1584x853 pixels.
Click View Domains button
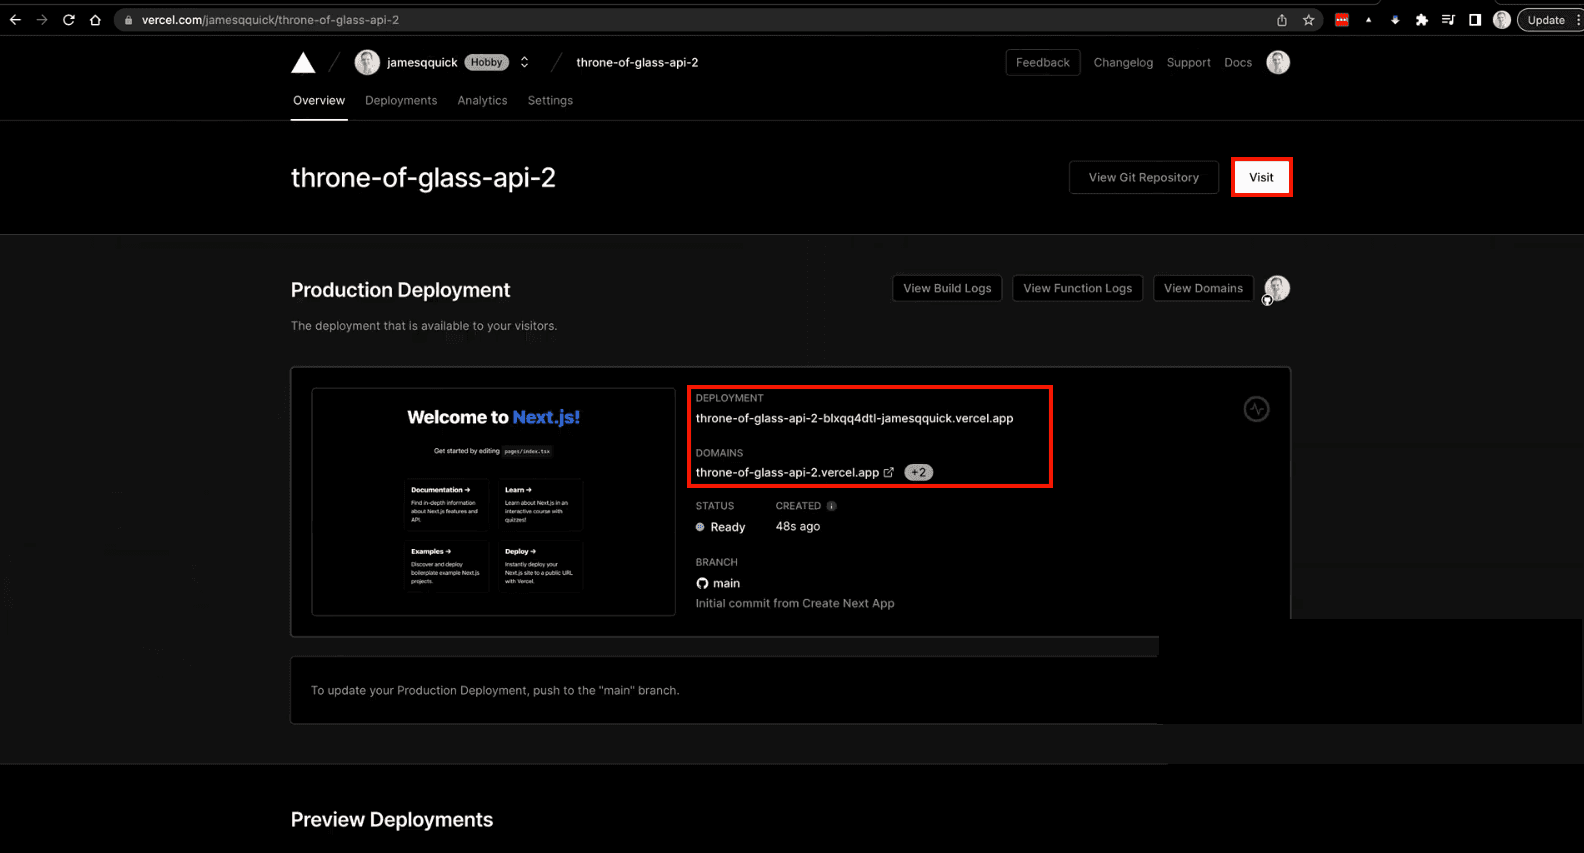[x=1203, y=288]
